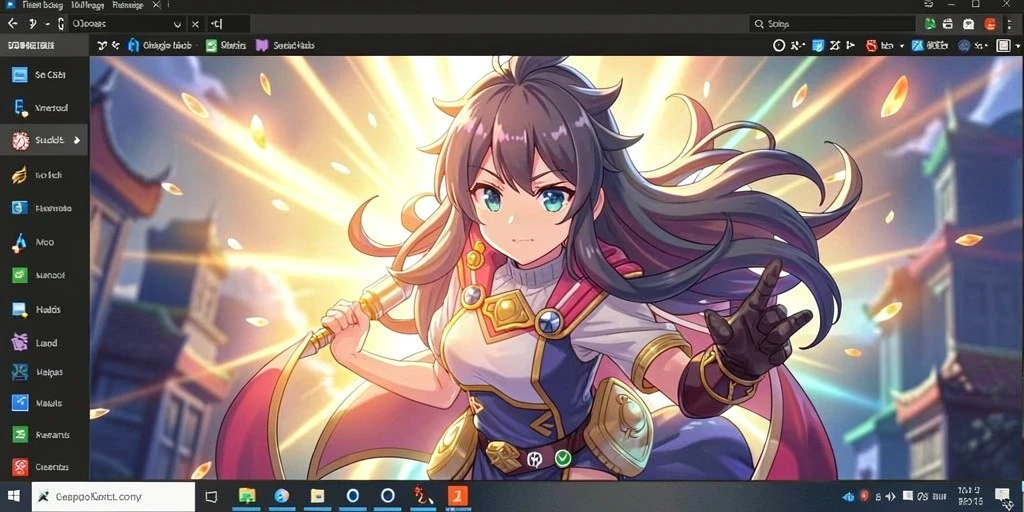Viewport: 1024px width, 512px height.
Task: Open the dropdown next to the globe icon
Action: (x=985, y=46)
